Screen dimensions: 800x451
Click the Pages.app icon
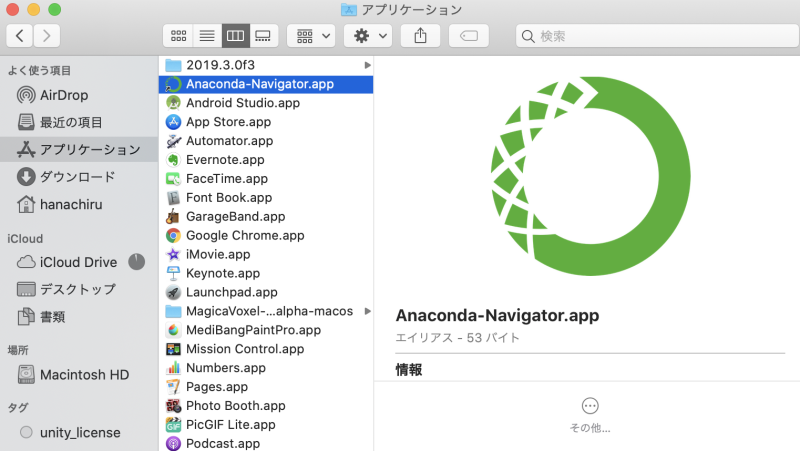click(x=173, y=387)
